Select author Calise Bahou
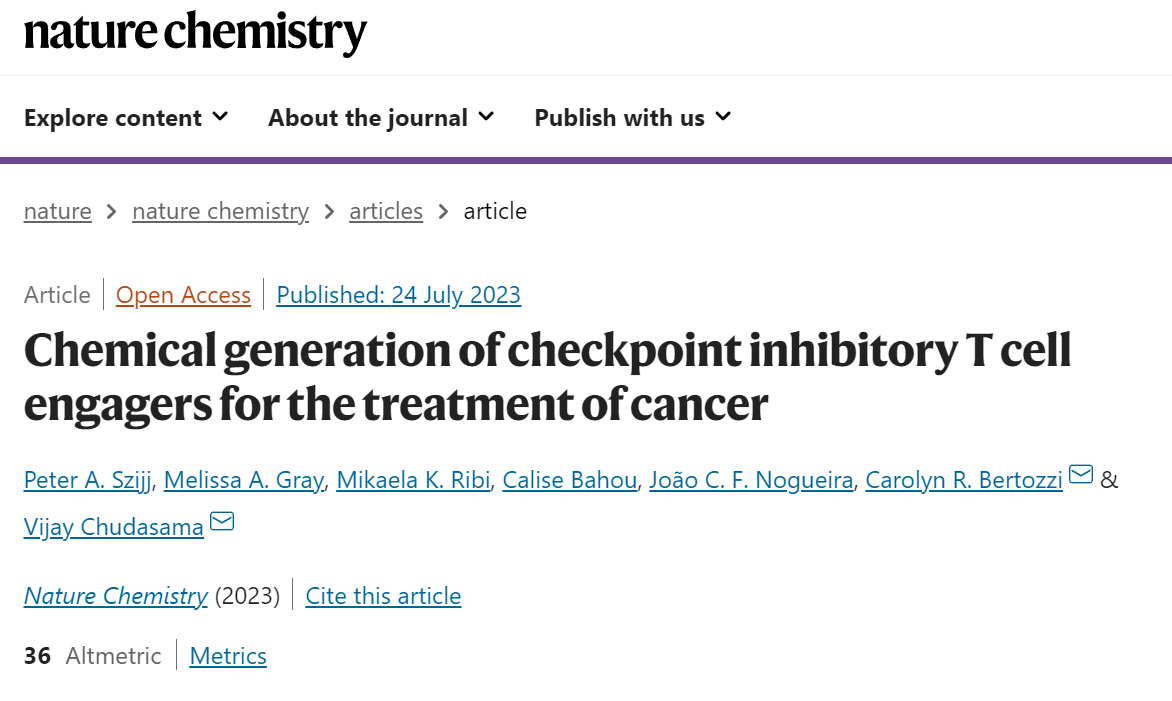This screenshot has height=701, width=1172. click(570, 480)
